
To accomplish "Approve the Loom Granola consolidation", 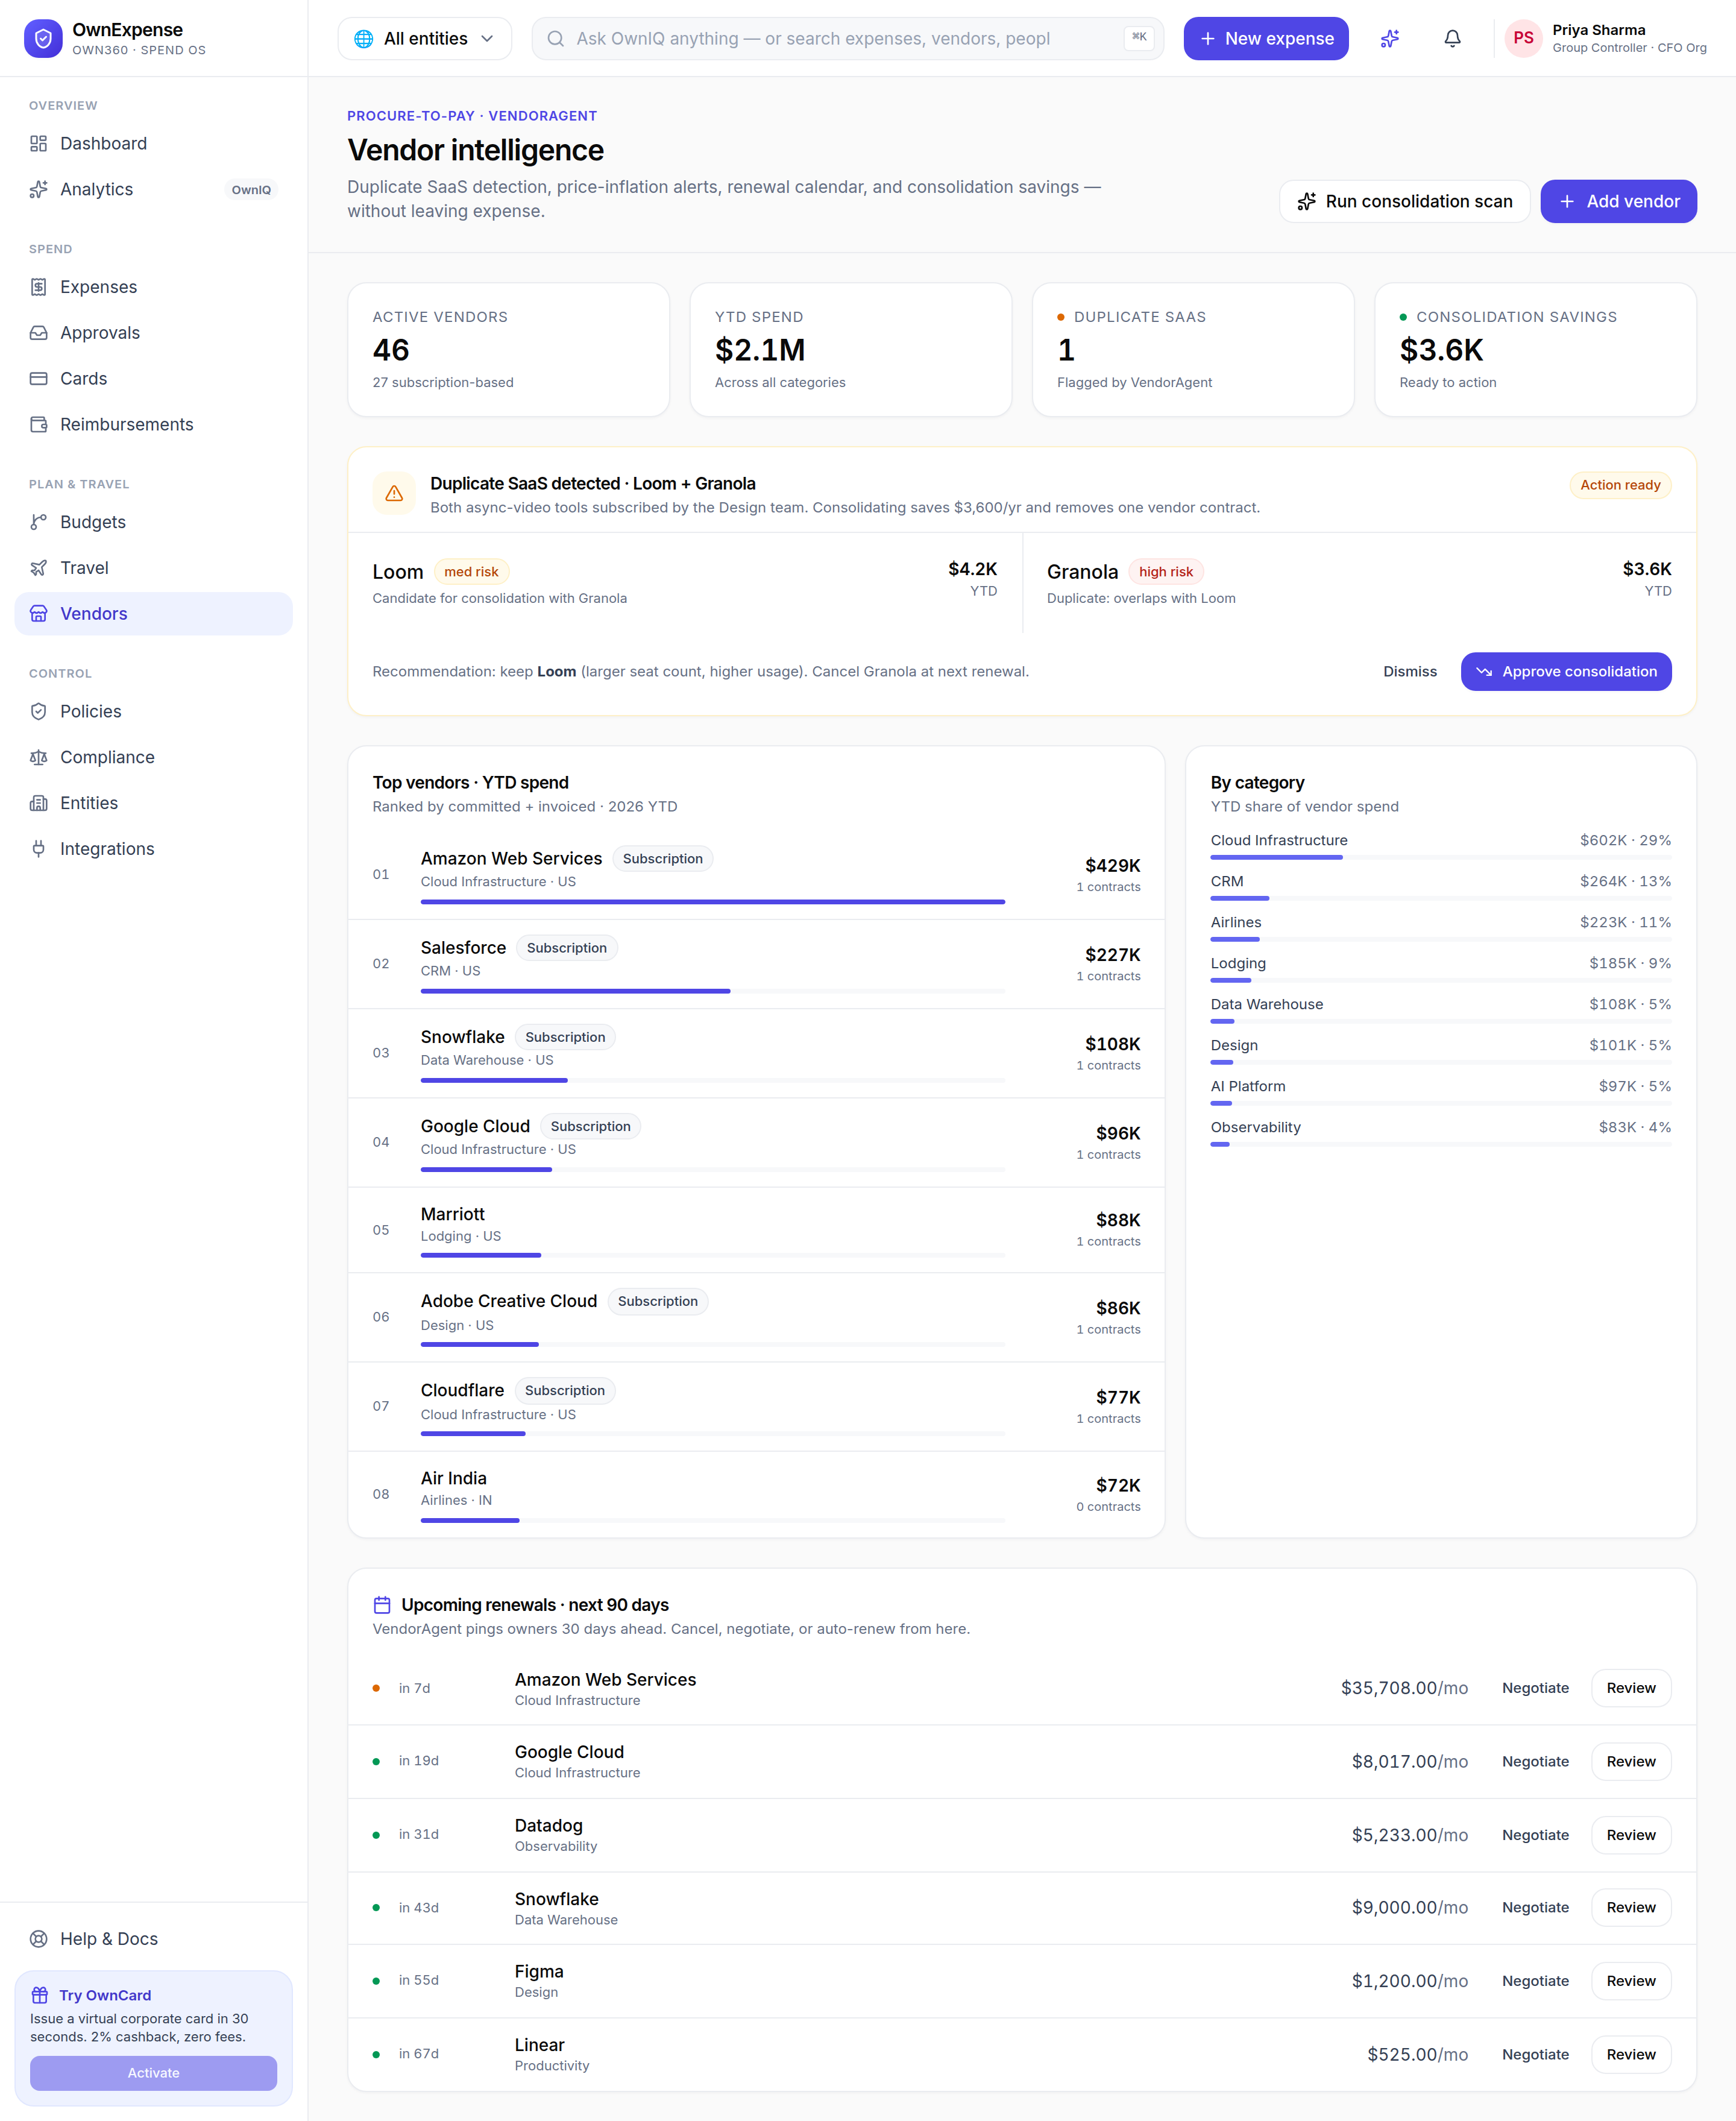I will click(x=1566, y=671).
